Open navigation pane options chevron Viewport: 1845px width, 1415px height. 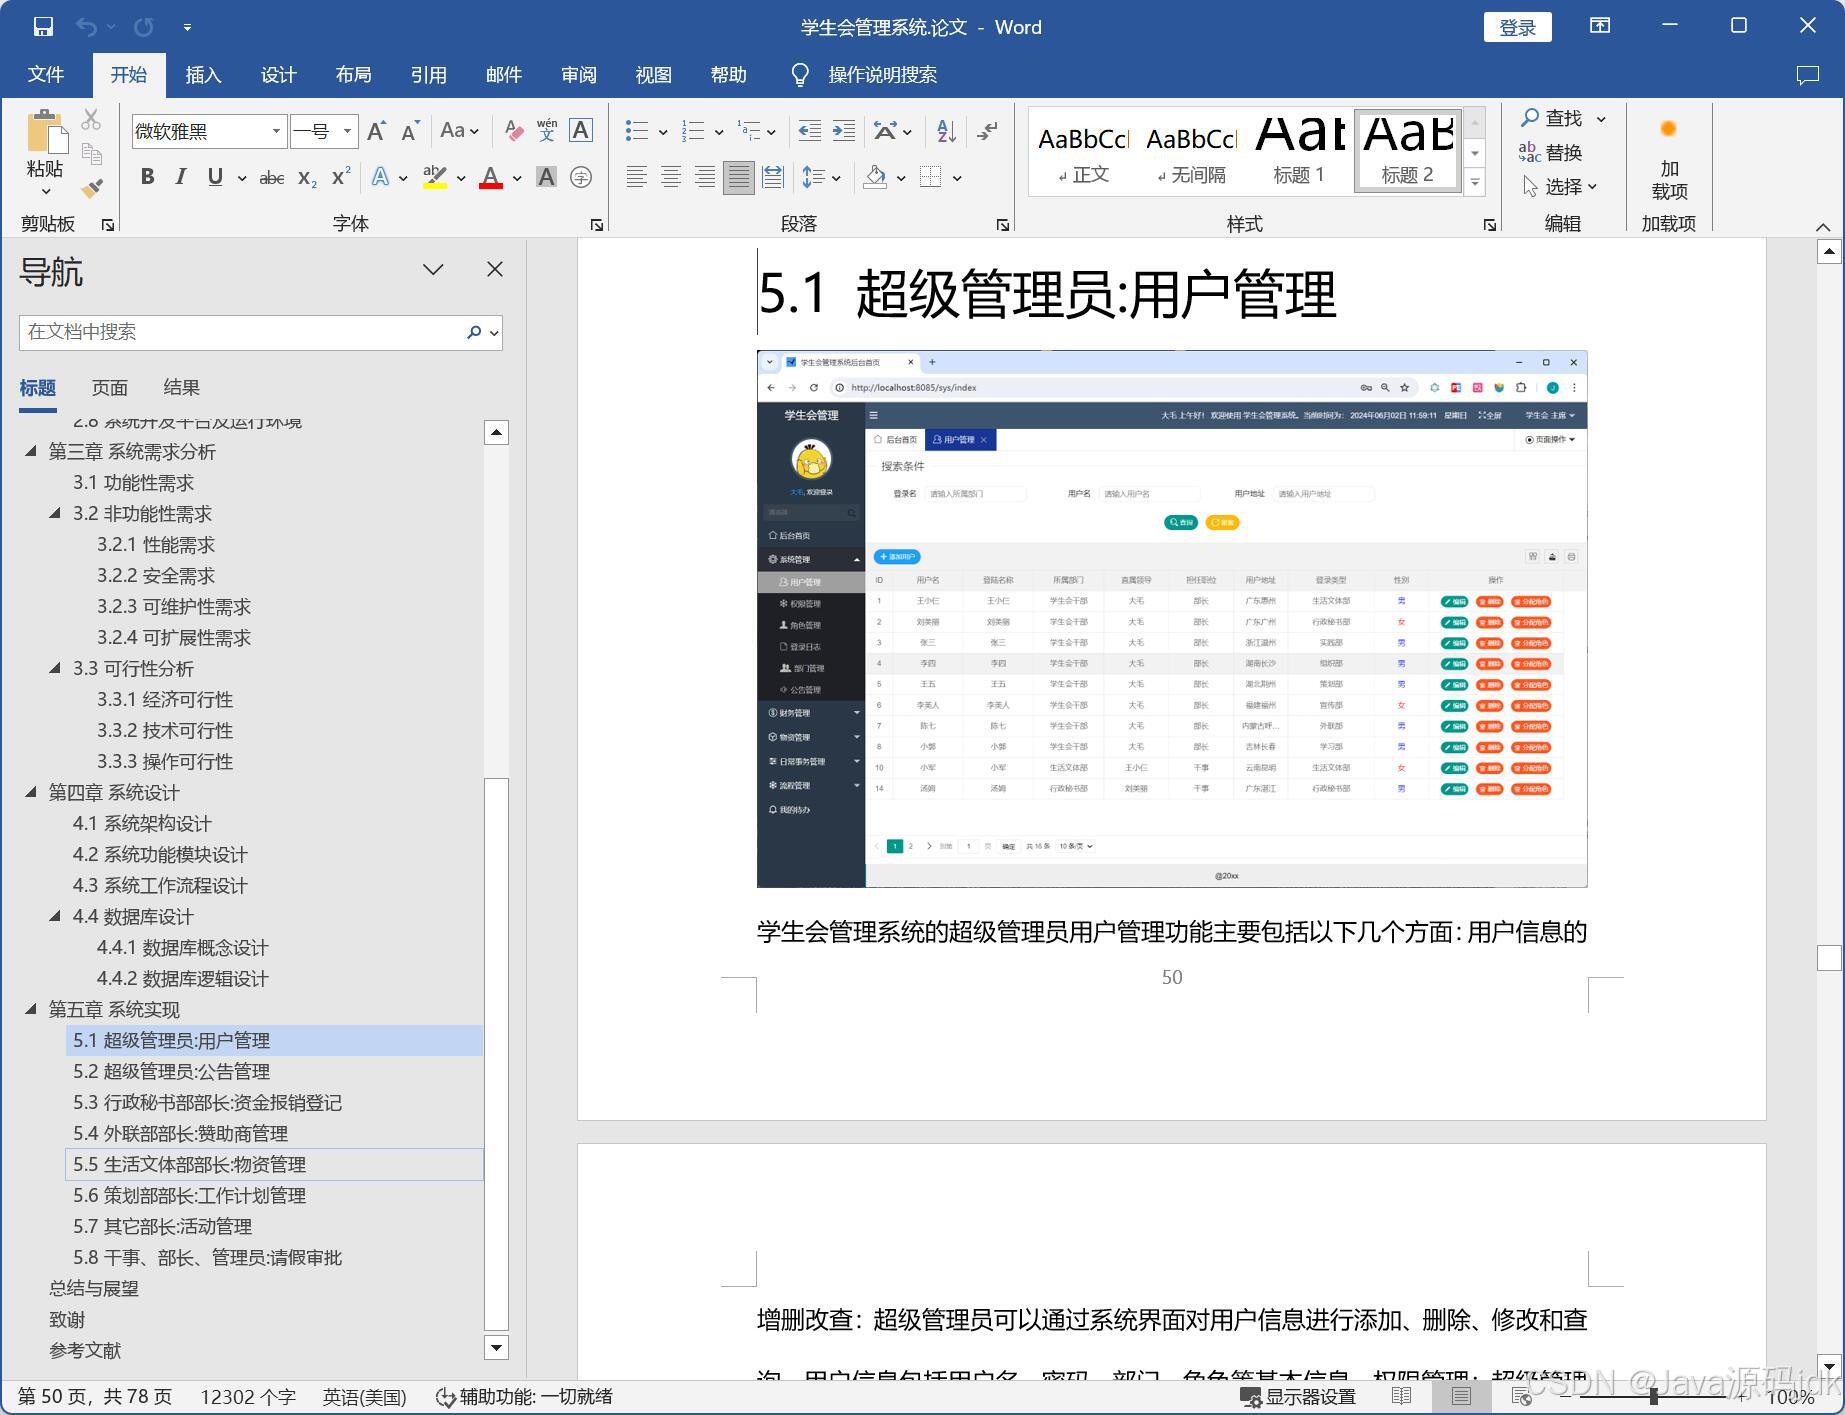(433, 269)
